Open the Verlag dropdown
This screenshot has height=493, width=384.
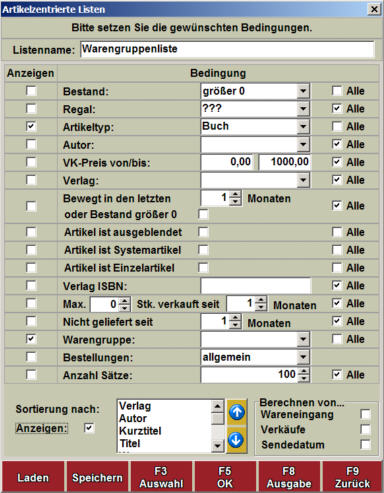303,180
